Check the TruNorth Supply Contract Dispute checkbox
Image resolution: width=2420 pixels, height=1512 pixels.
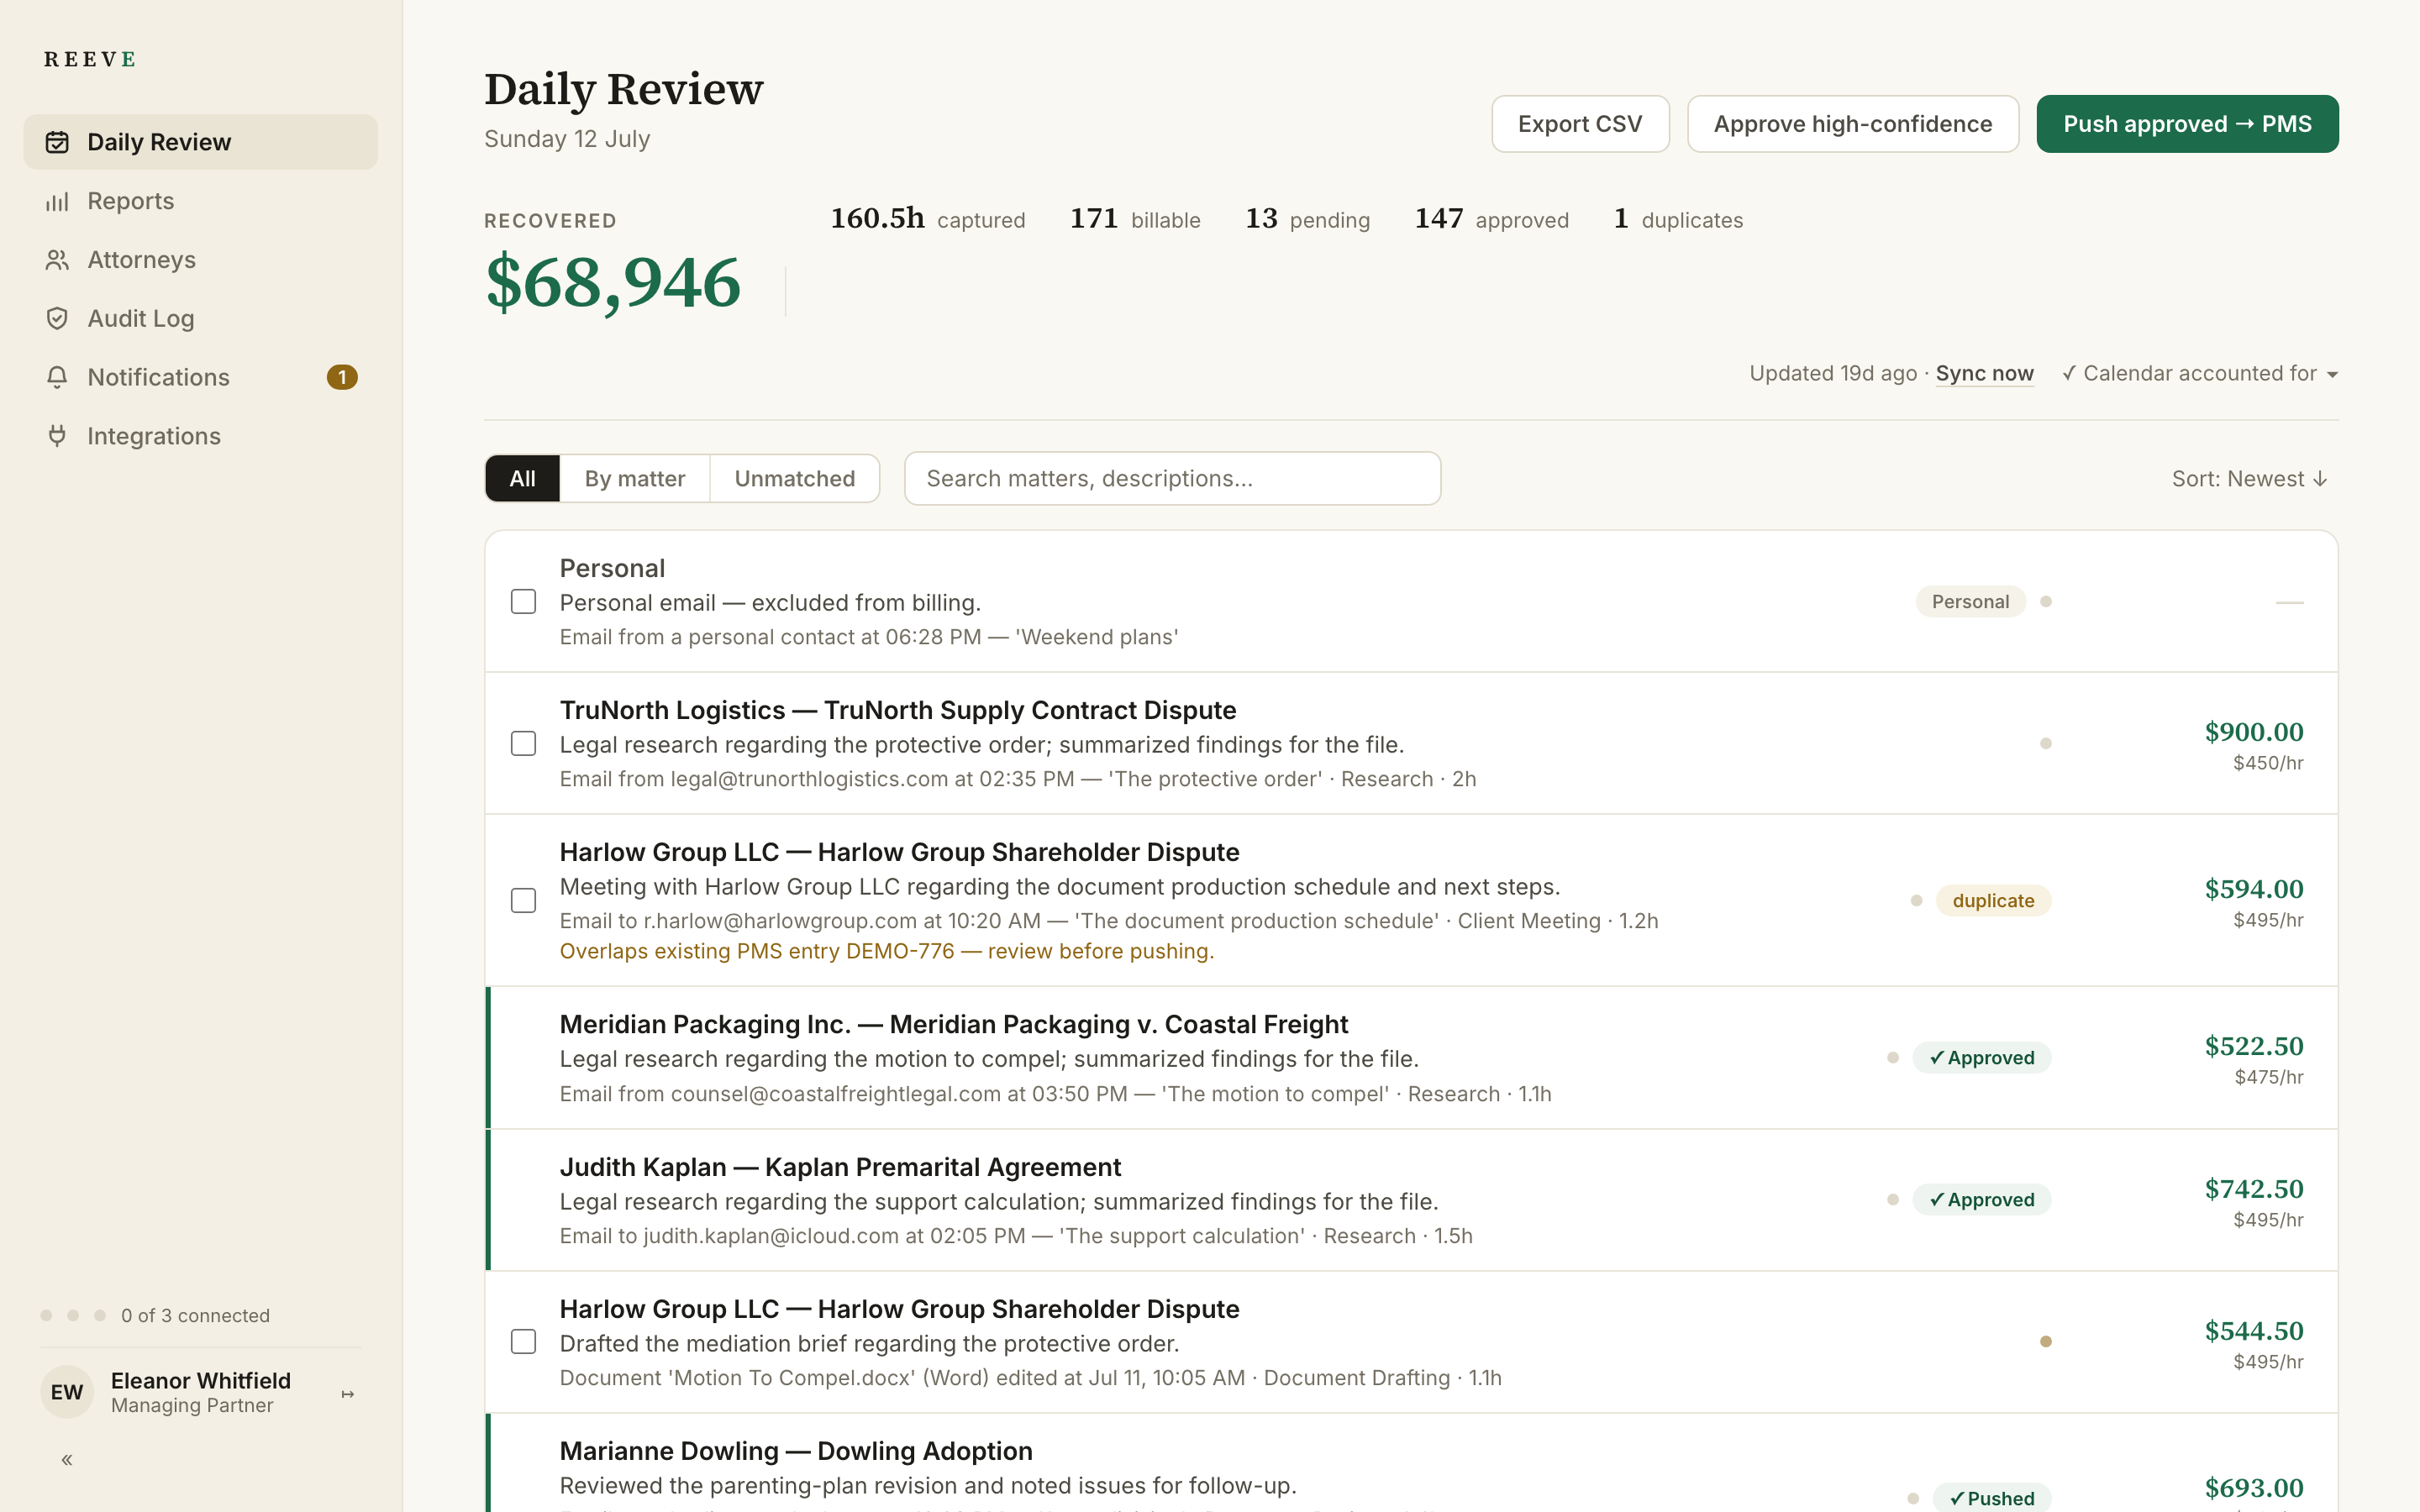click(523, 743)
